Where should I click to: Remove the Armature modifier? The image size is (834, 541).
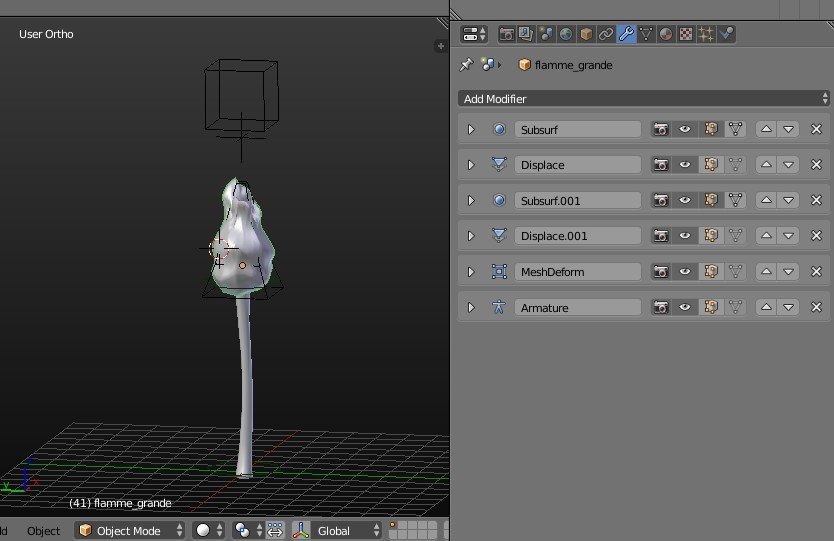pyautogui.click(x=816, y=307)
